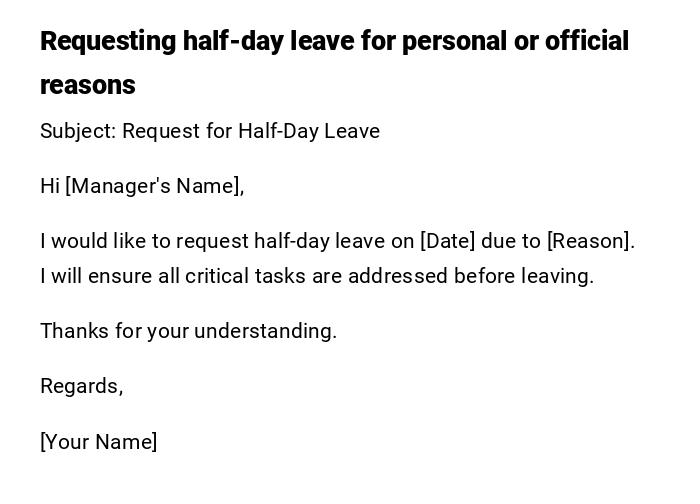Click "Half-Day Leave" in the subject line
The width and height of the screenshot is (700, 504).
[x=309, y=131]
